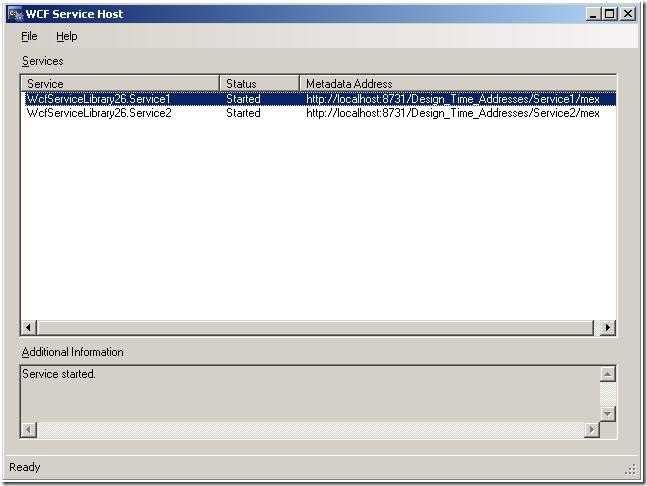Click Additional Information scroll right arrow
Viewport: 647px width, 486px height.
(592, 430)
